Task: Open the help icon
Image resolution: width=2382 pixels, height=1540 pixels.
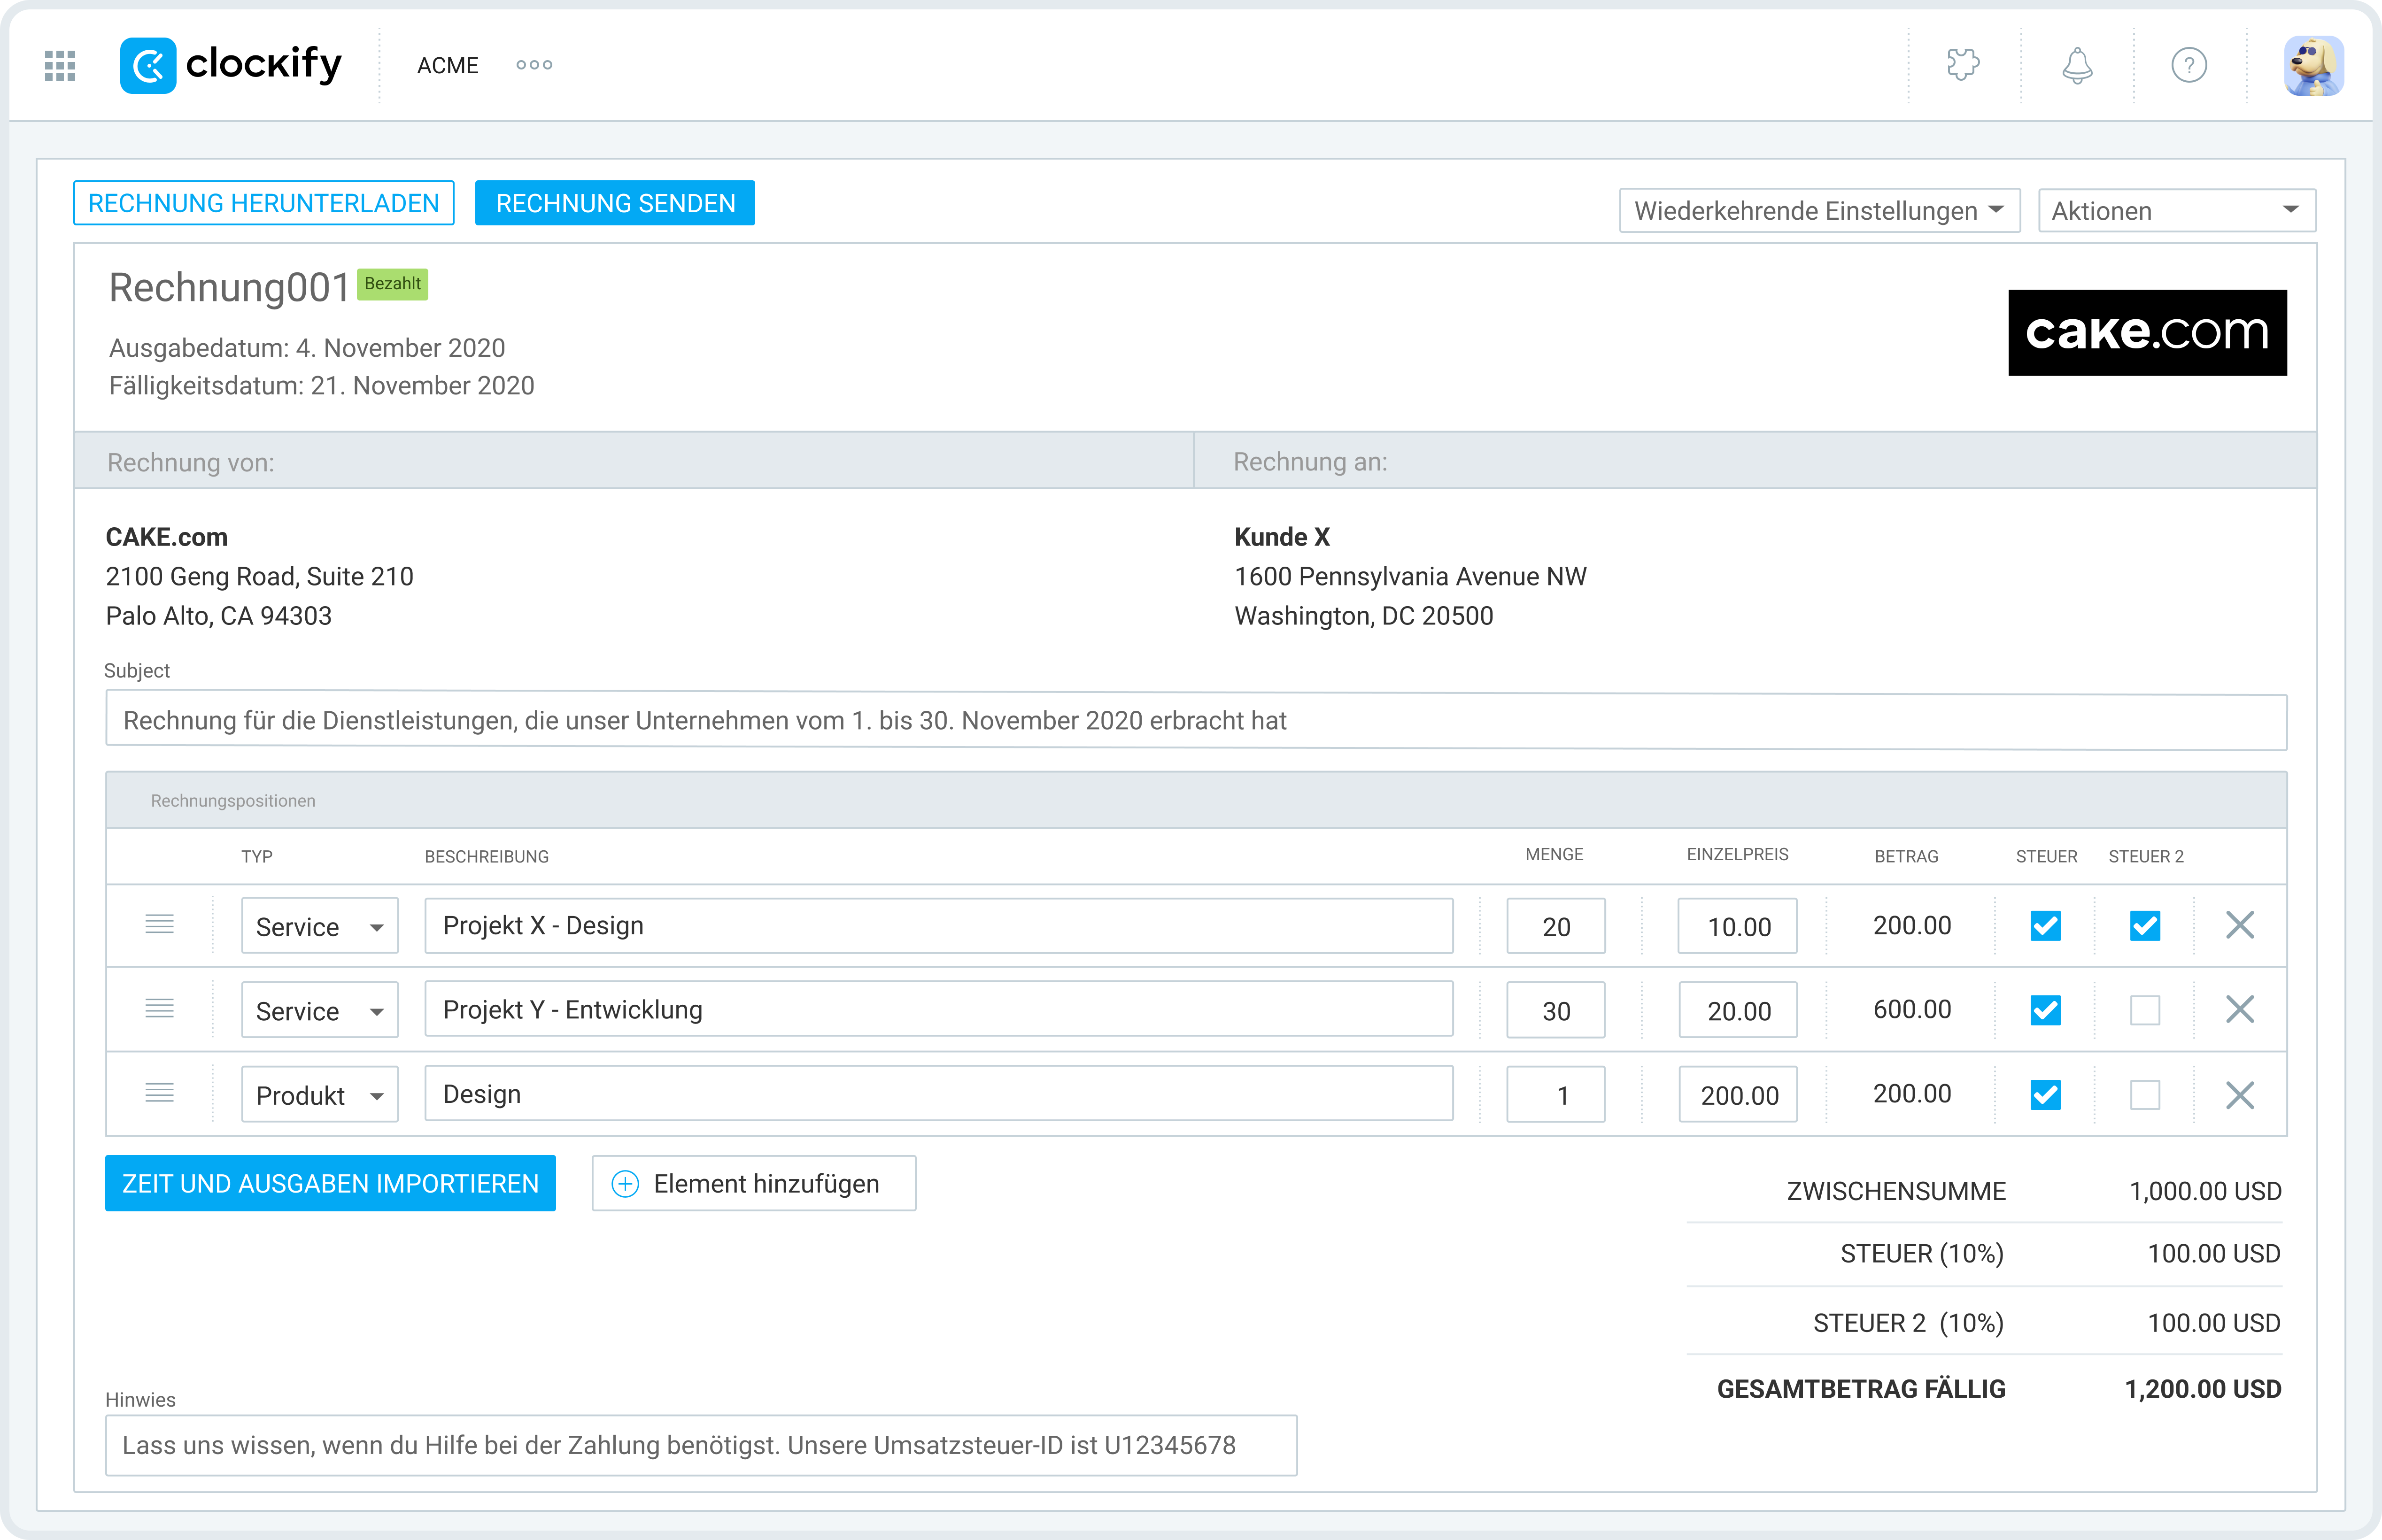Action: (x=2189, y=65)
